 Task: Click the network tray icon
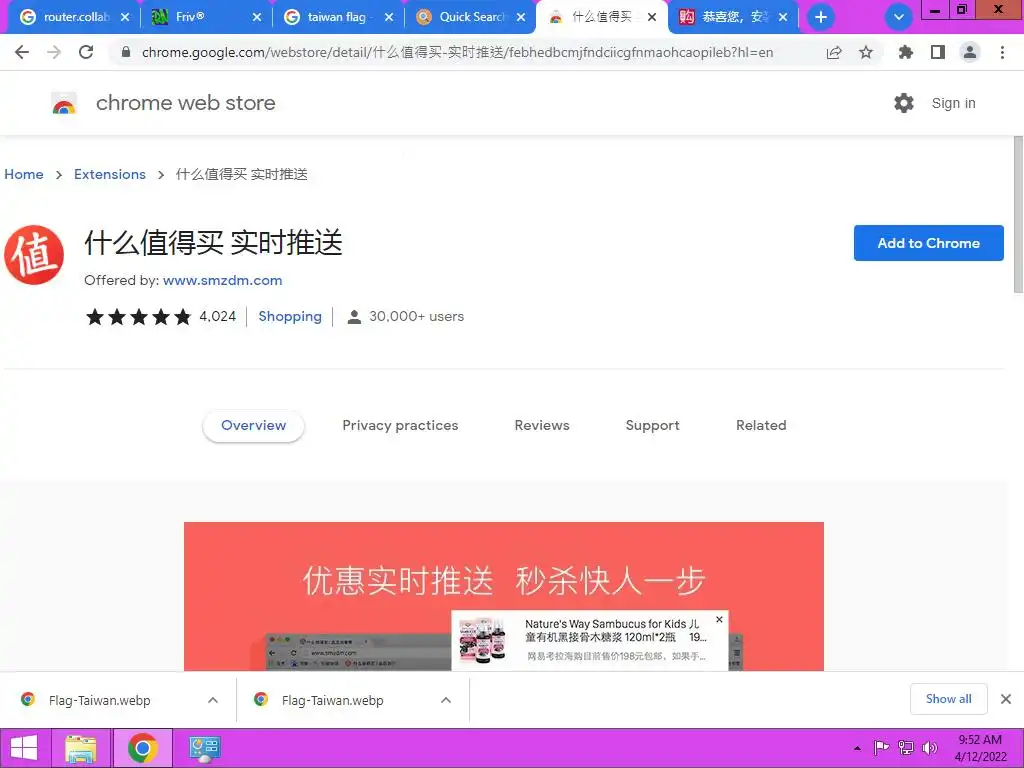click(906, 748)
